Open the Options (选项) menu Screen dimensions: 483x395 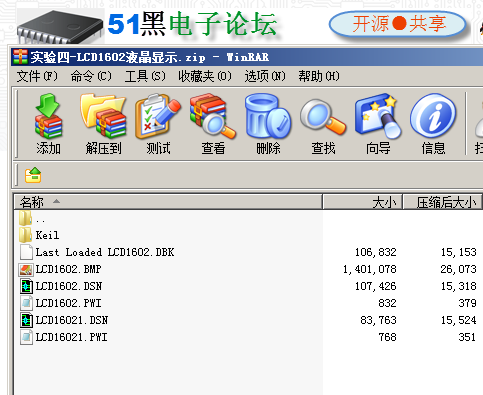click(x=265, y=76)
